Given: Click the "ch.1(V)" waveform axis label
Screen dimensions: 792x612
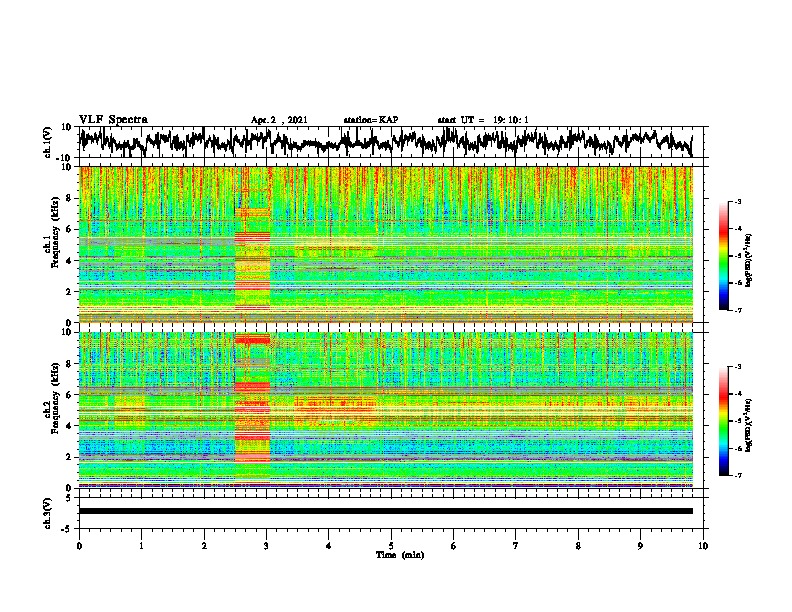Looking at the screenshot, I should click(48, 142).
